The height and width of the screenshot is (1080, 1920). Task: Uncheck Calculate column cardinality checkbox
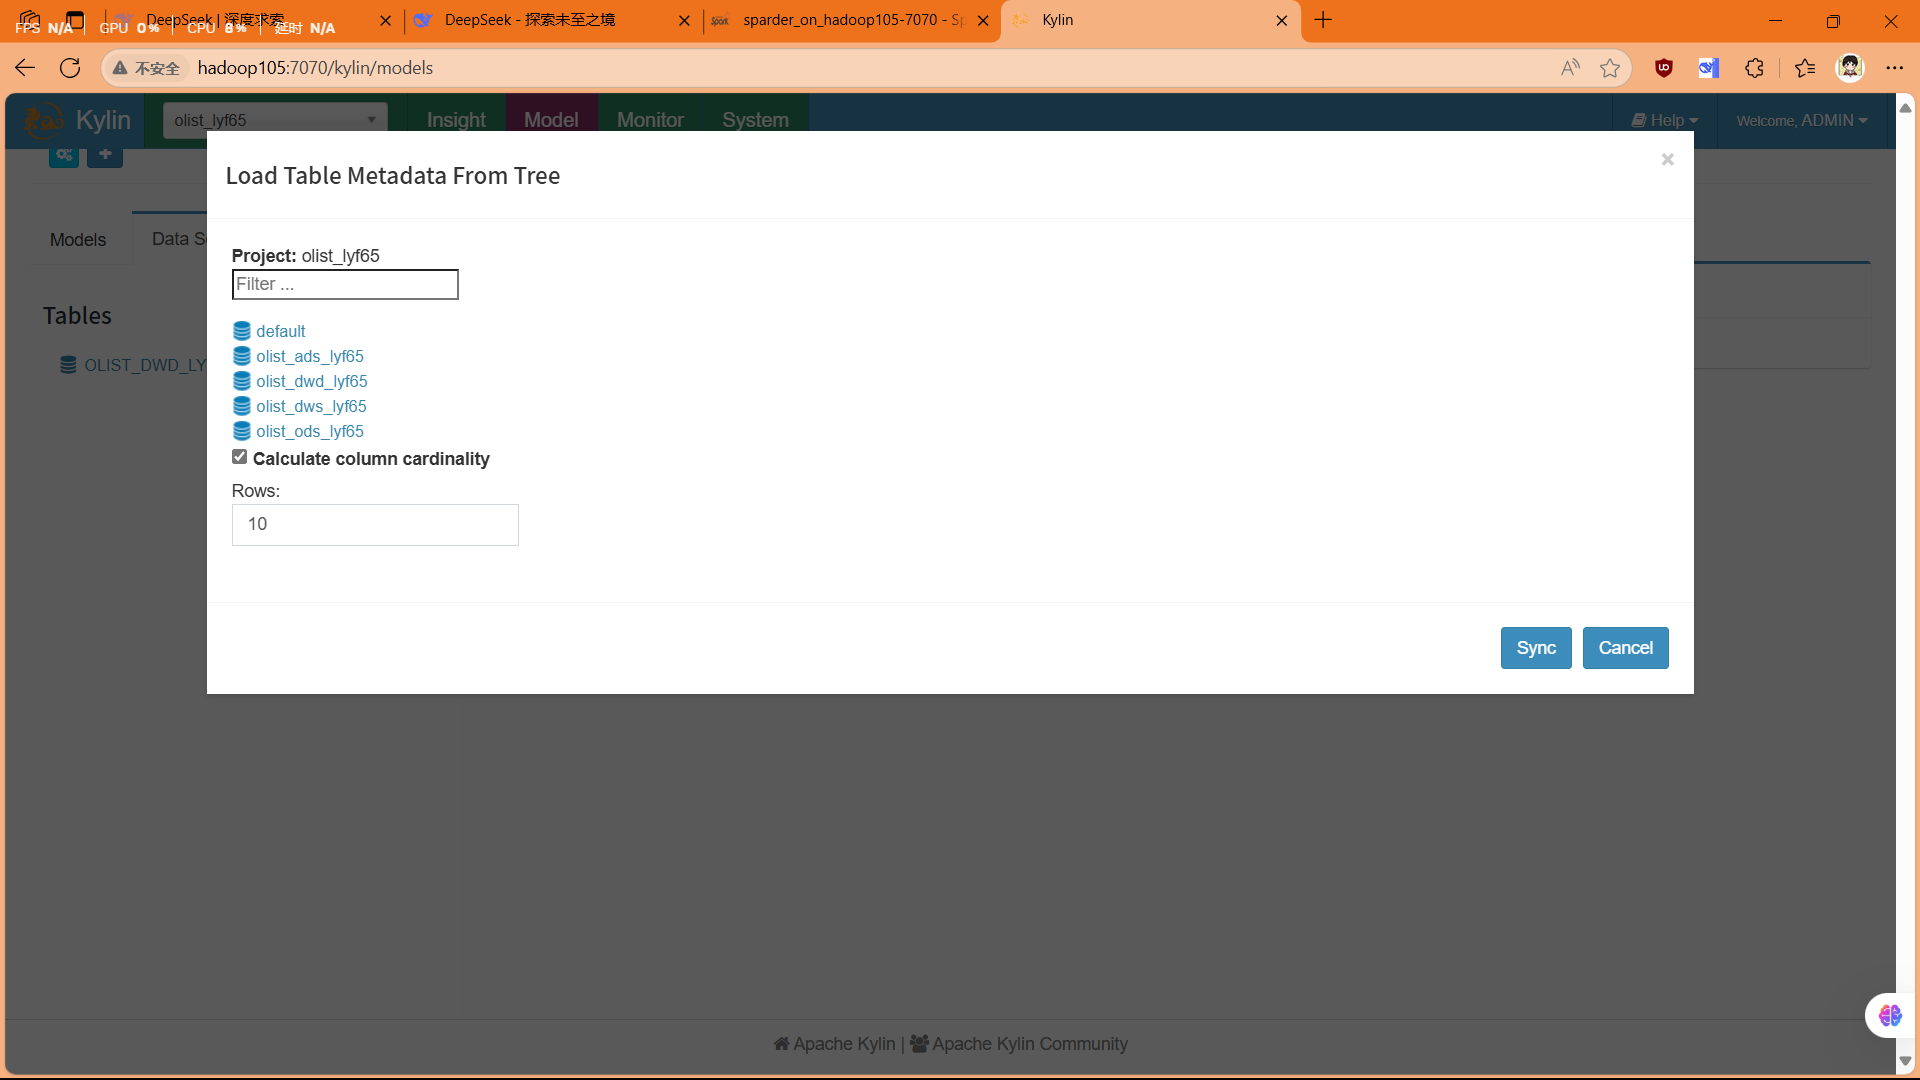(239, 457)
